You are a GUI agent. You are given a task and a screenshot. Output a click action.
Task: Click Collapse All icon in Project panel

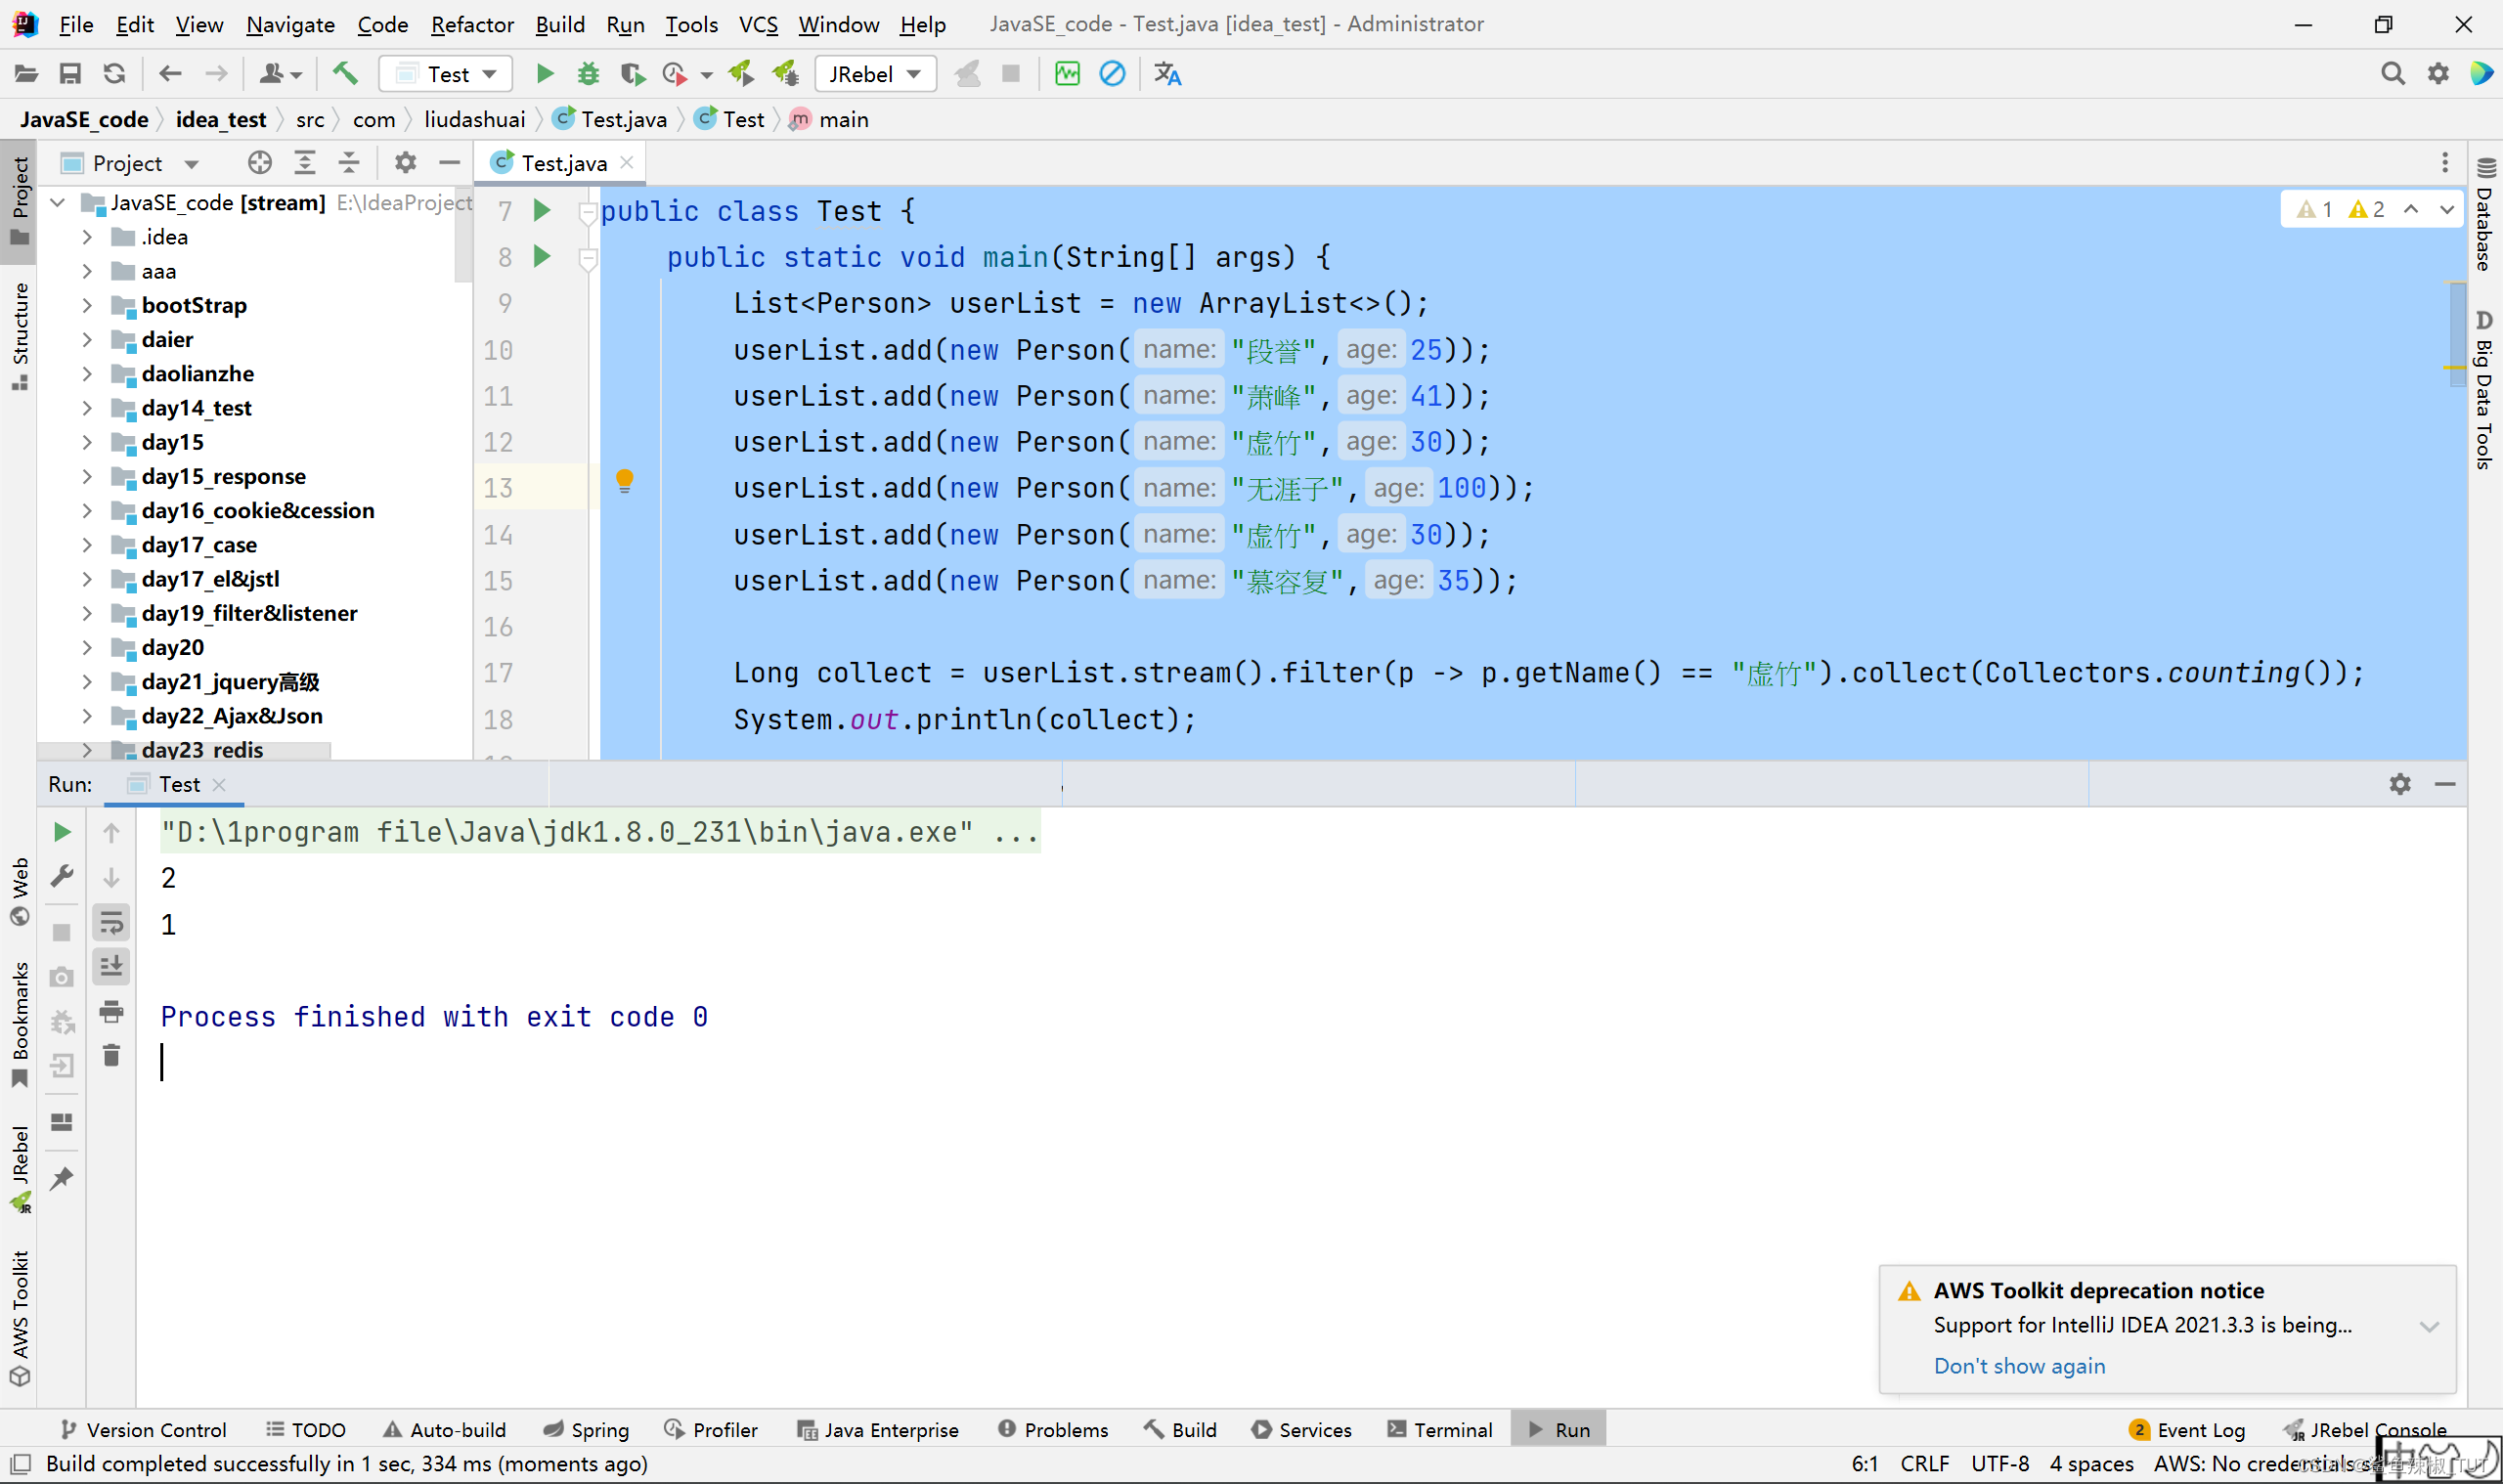pyautogui.click(x=349, y=163)
